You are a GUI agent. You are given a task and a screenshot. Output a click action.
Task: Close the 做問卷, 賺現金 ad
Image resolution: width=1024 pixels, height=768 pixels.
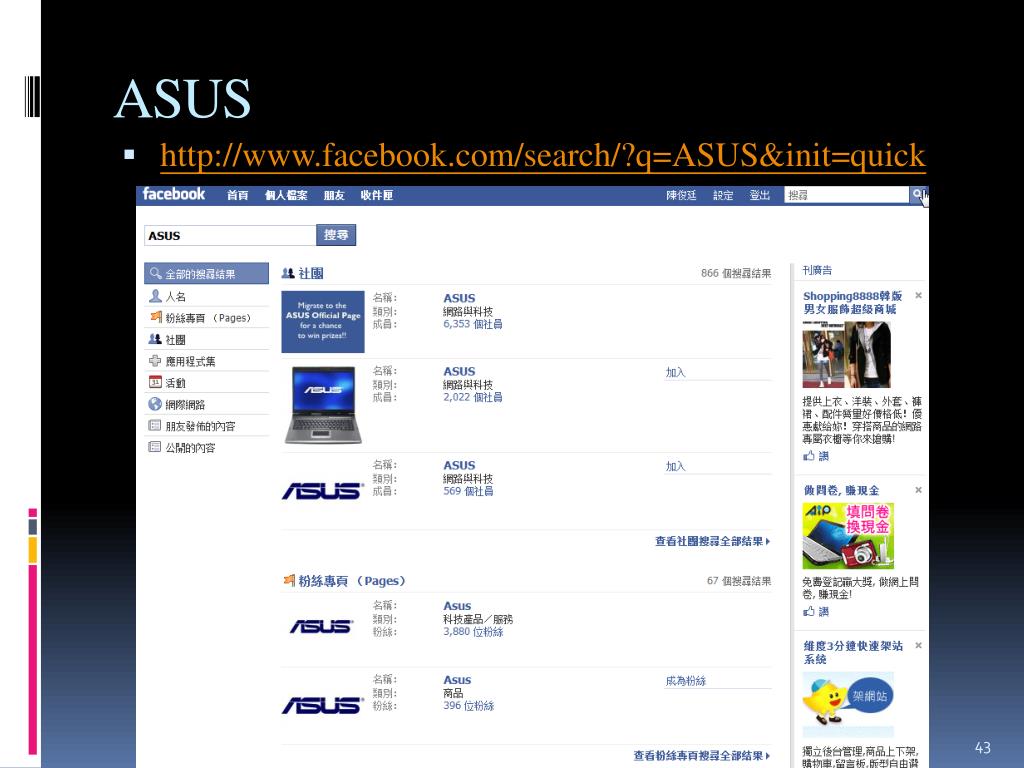point(918,490)
